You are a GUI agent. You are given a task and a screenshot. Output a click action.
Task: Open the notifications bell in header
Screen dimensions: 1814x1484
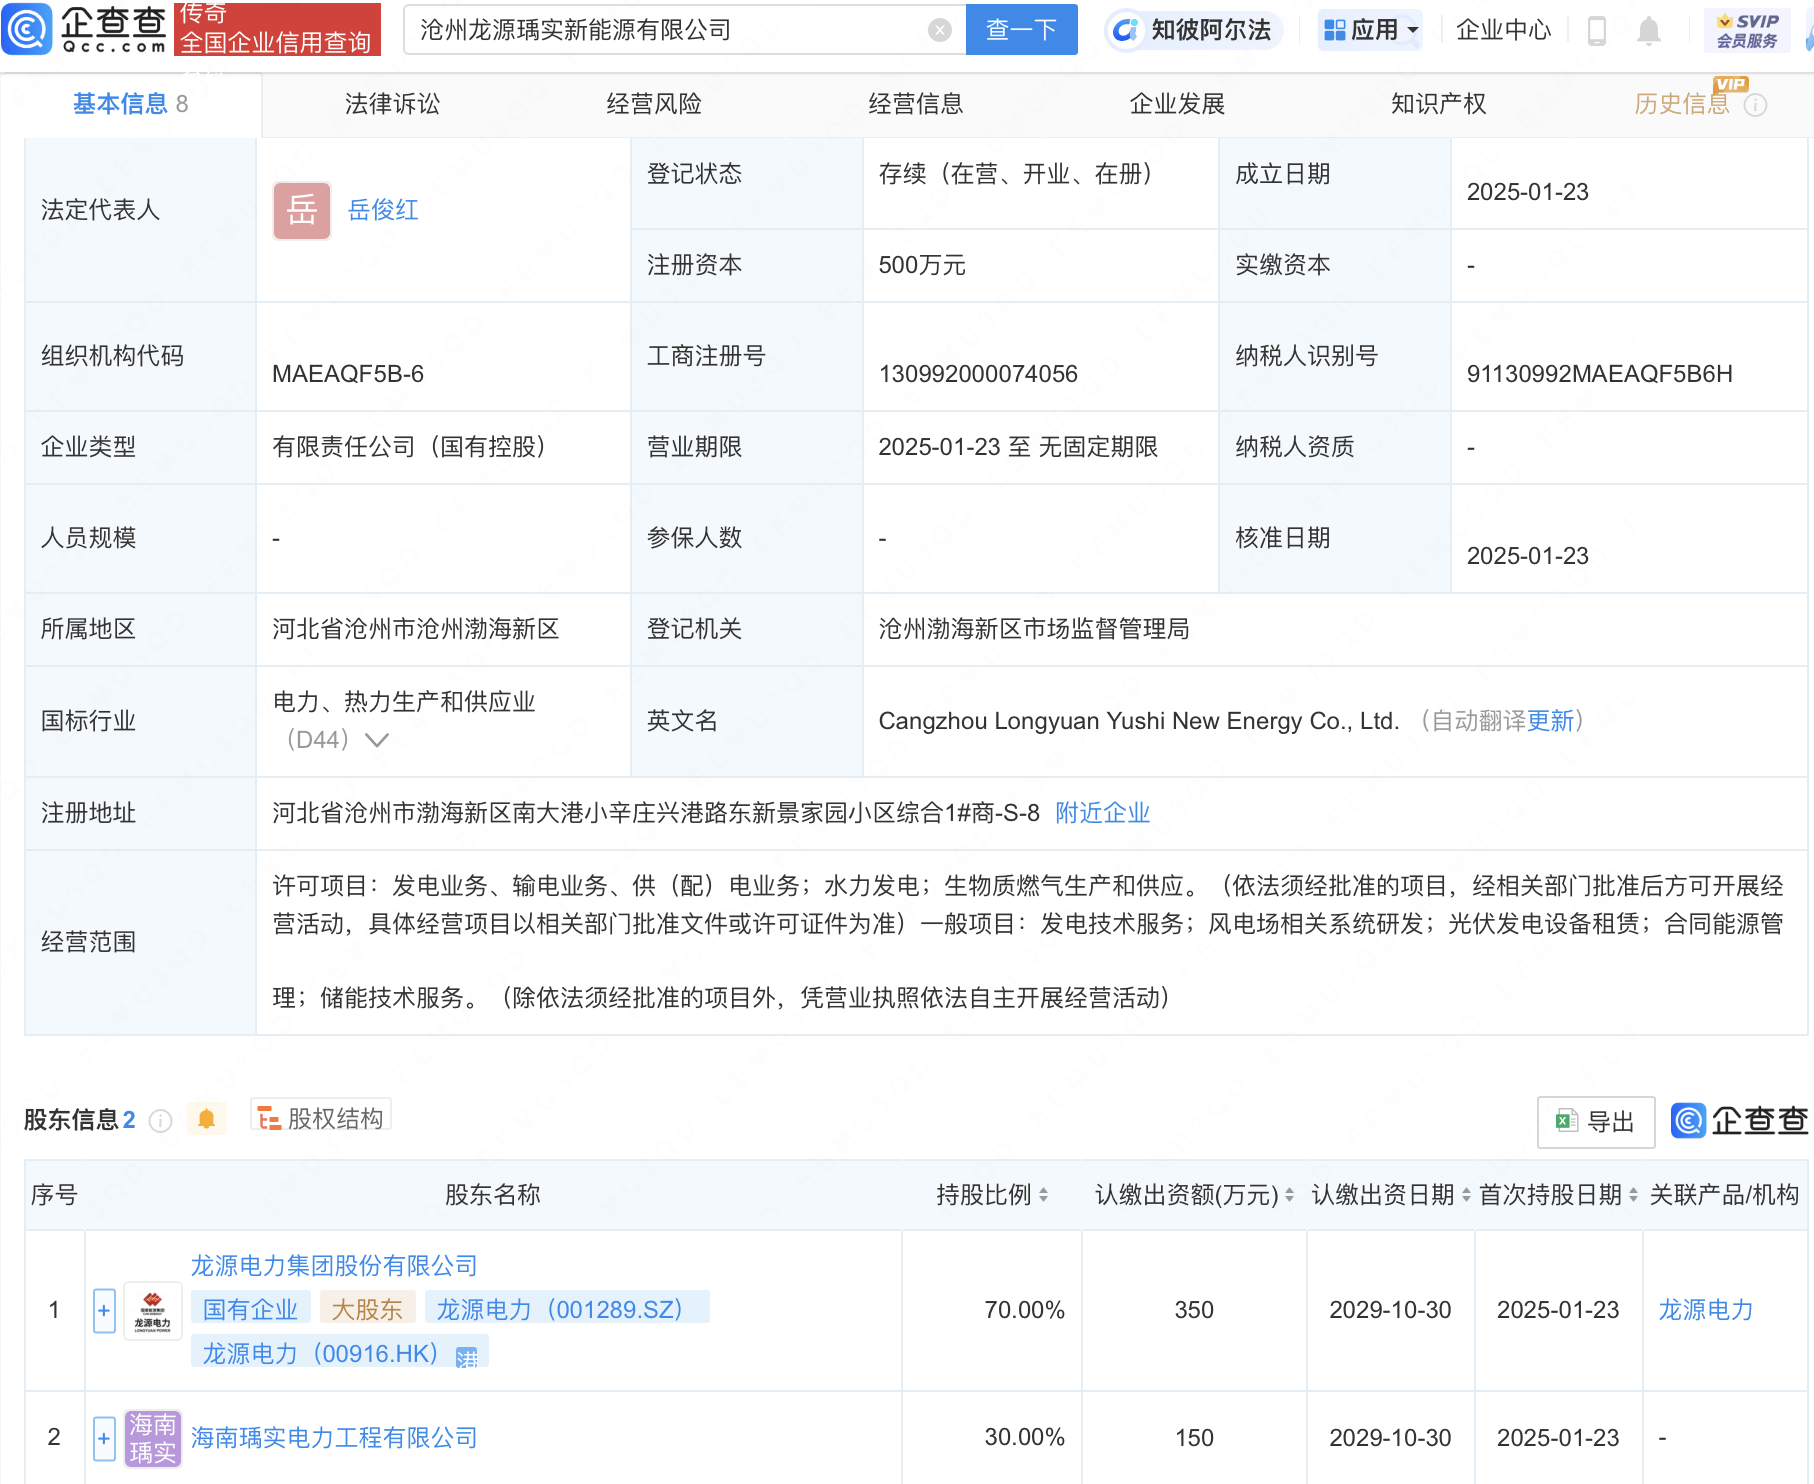click(1649, 31)
